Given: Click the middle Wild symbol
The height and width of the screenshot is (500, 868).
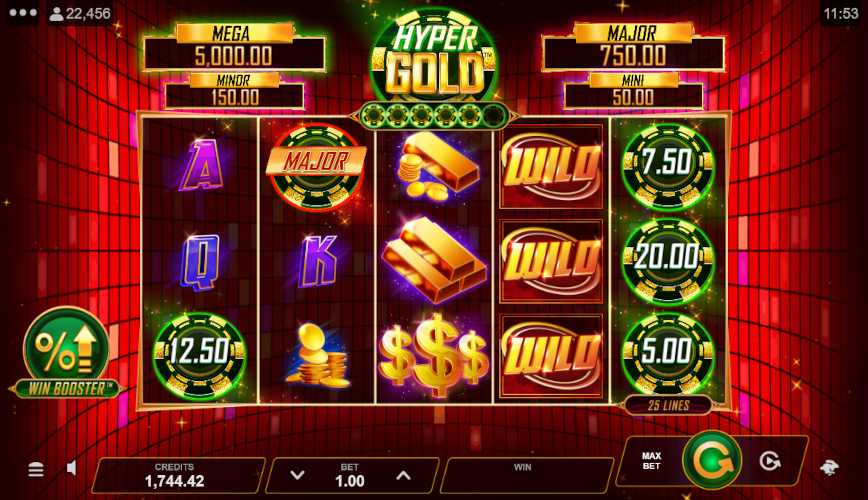Looking at the screenshot, I should point(551,261).
